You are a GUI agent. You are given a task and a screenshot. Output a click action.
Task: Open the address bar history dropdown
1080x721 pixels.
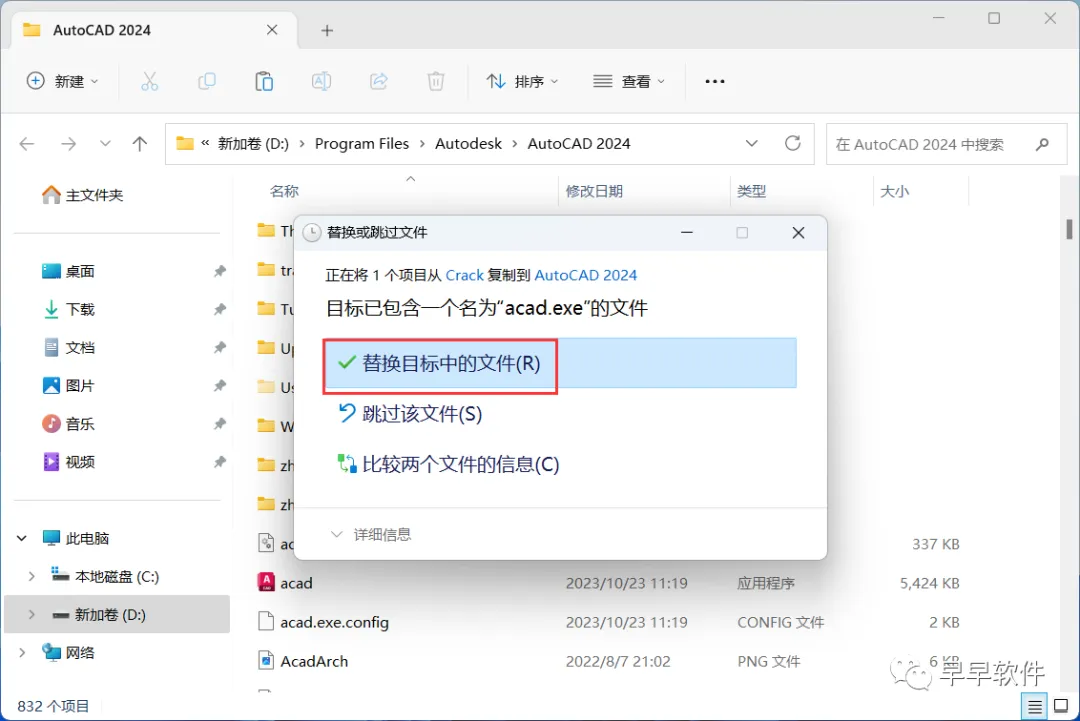coord(751,143)
